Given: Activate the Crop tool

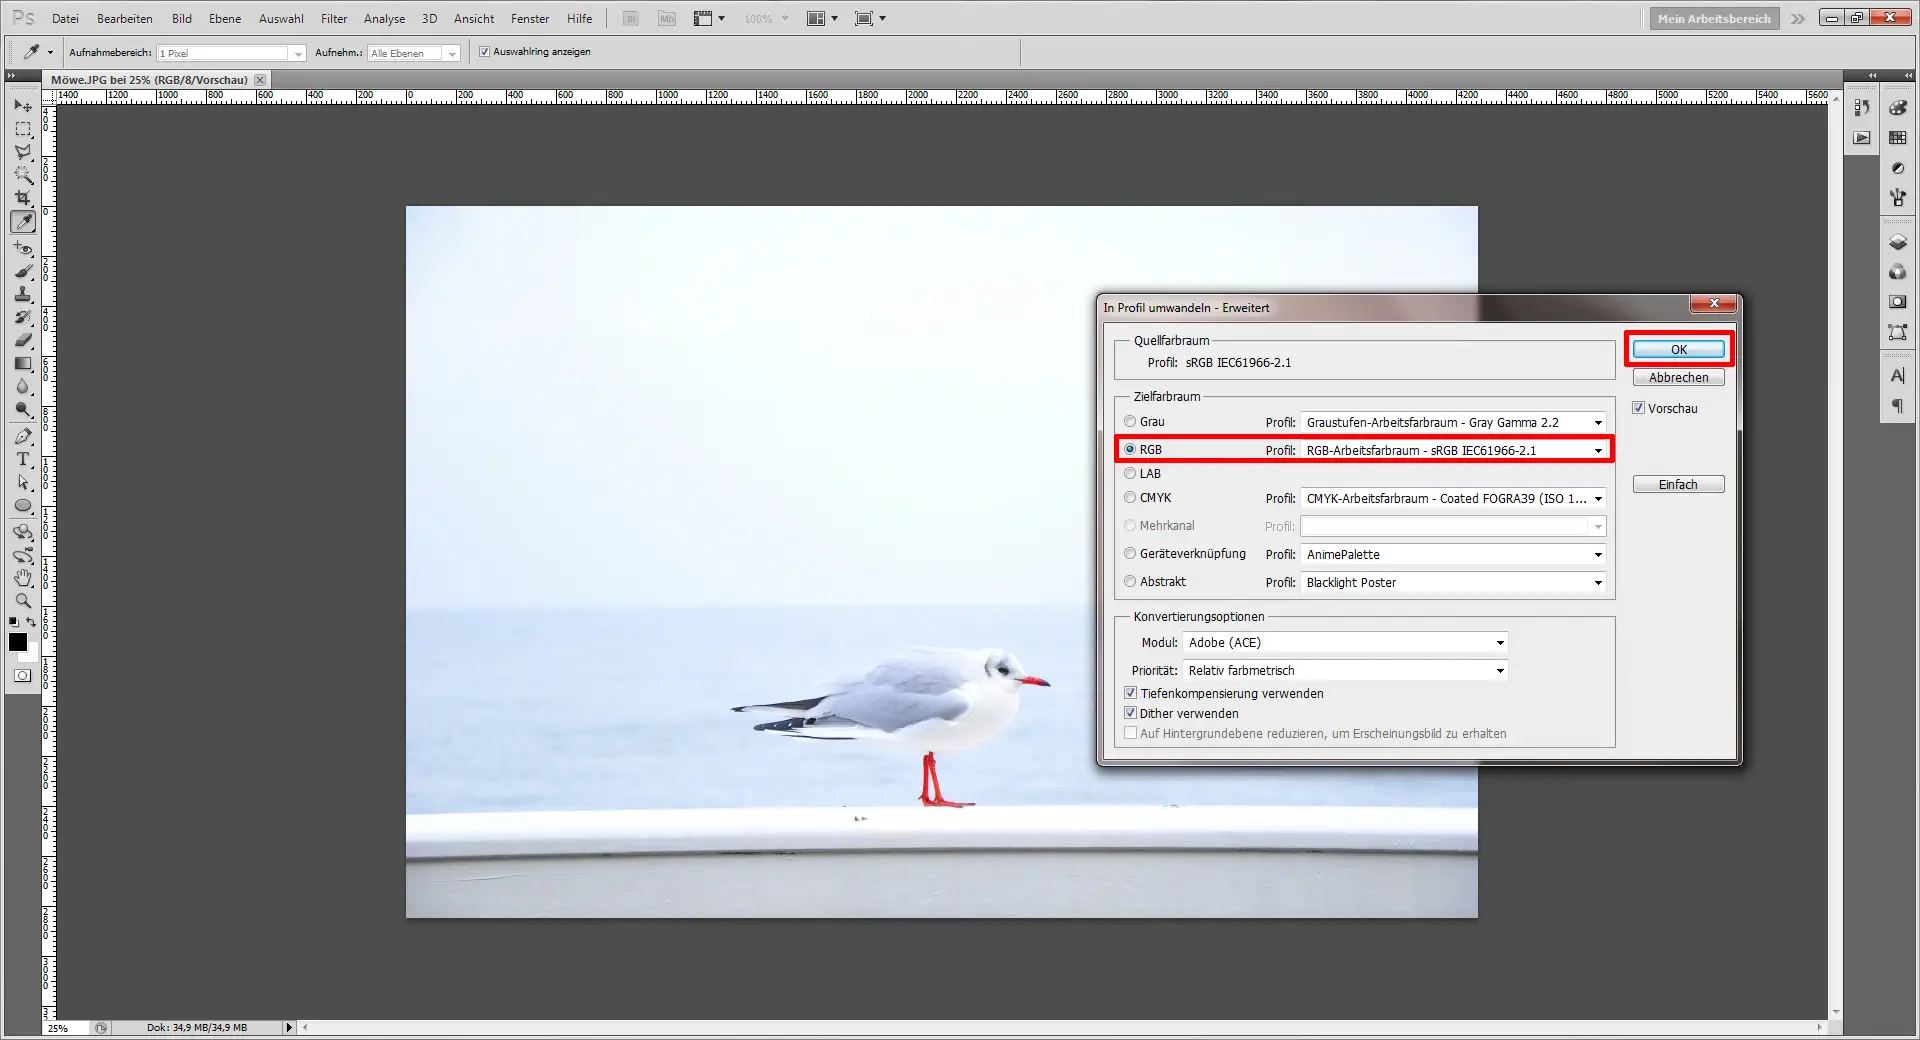Looking at the screenshot, I should click(22, 198).
